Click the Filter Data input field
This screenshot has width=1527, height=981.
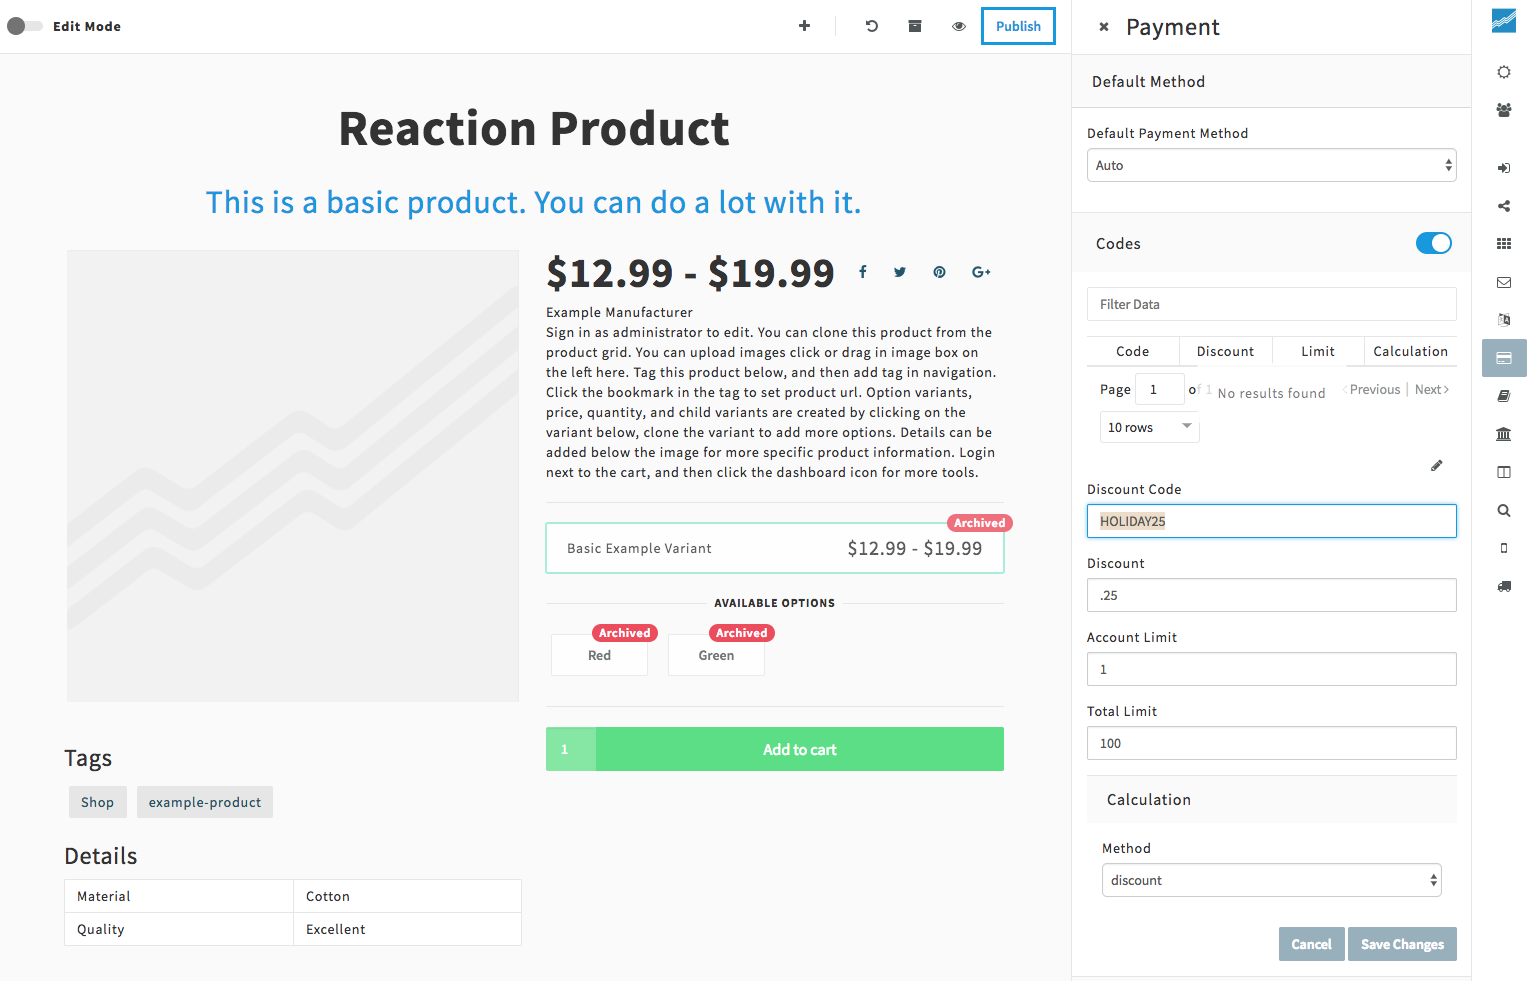[1271, 304]
